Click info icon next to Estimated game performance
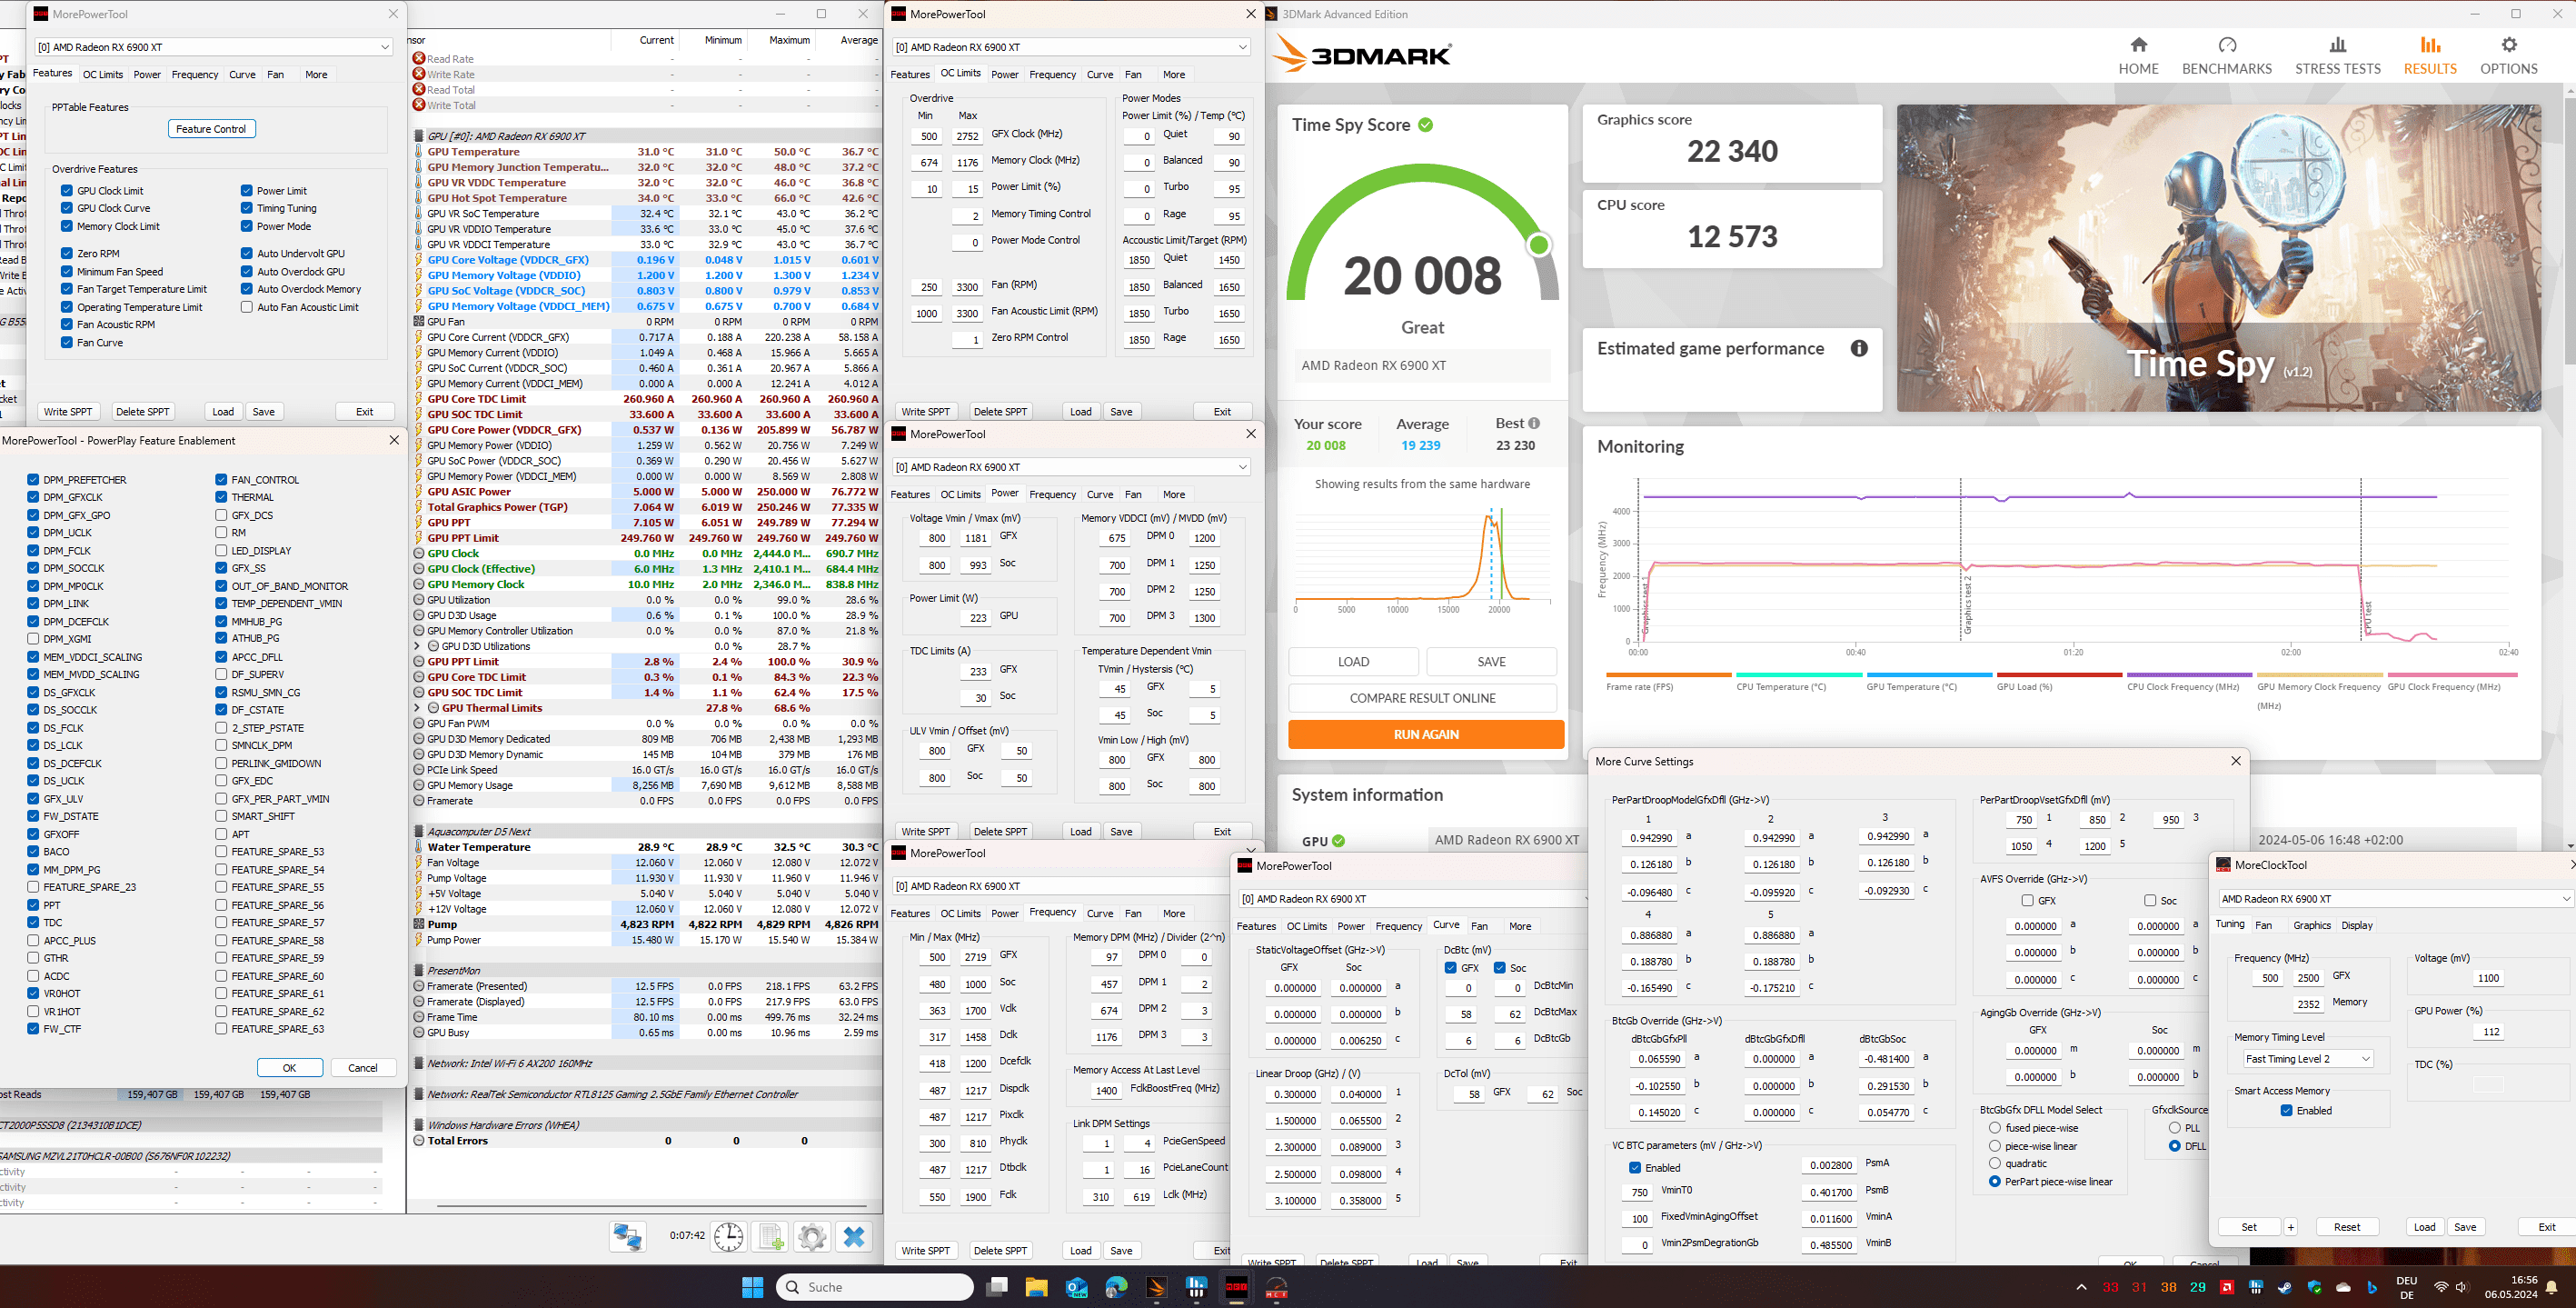 1858,348
